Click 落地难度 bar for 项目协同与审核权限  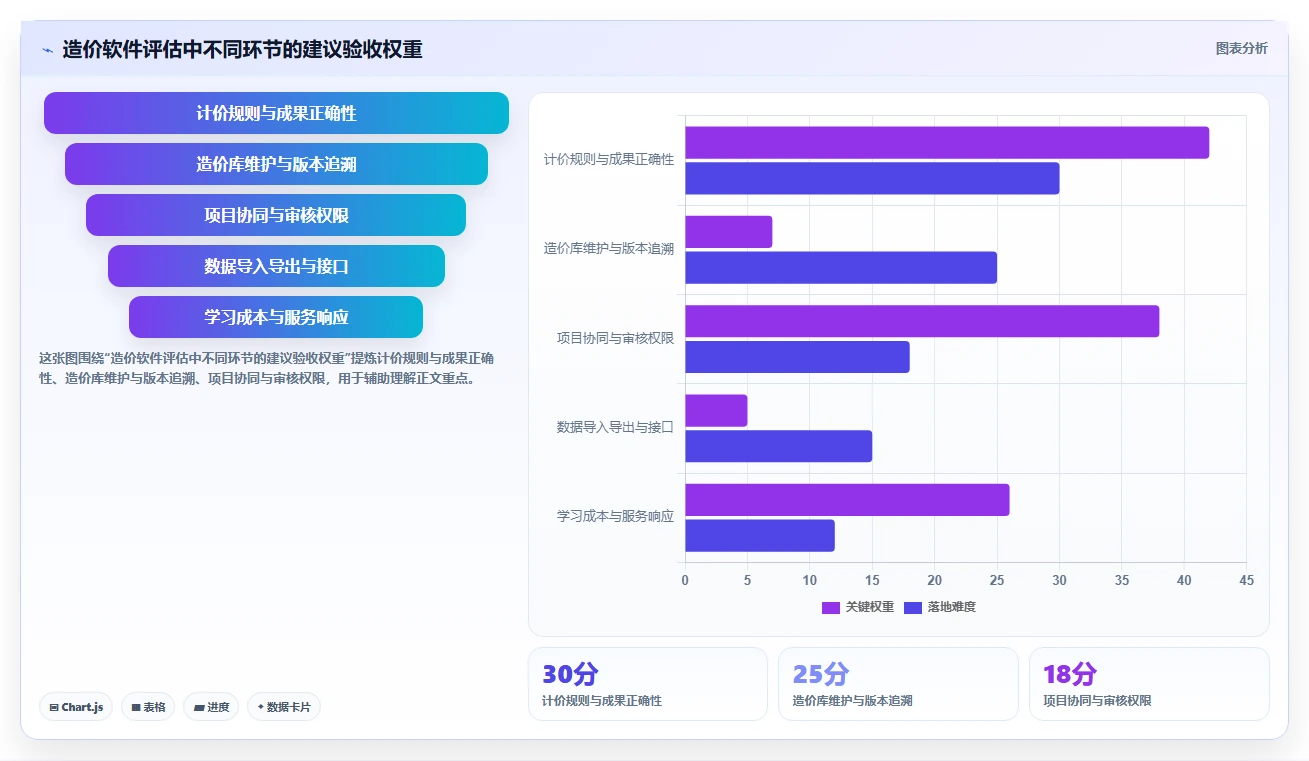pyautogui.click(x=797, y=357)
